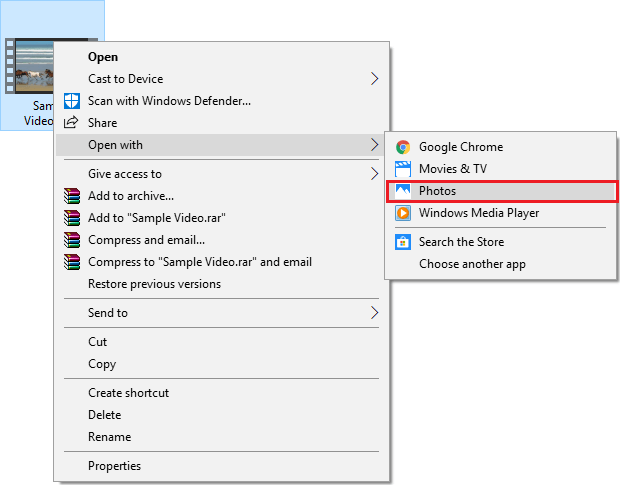The height and width of the screenshot is (485, 620).
Task: Click the WinRAR icon beside Add to archive...
Action: point(72,196)
